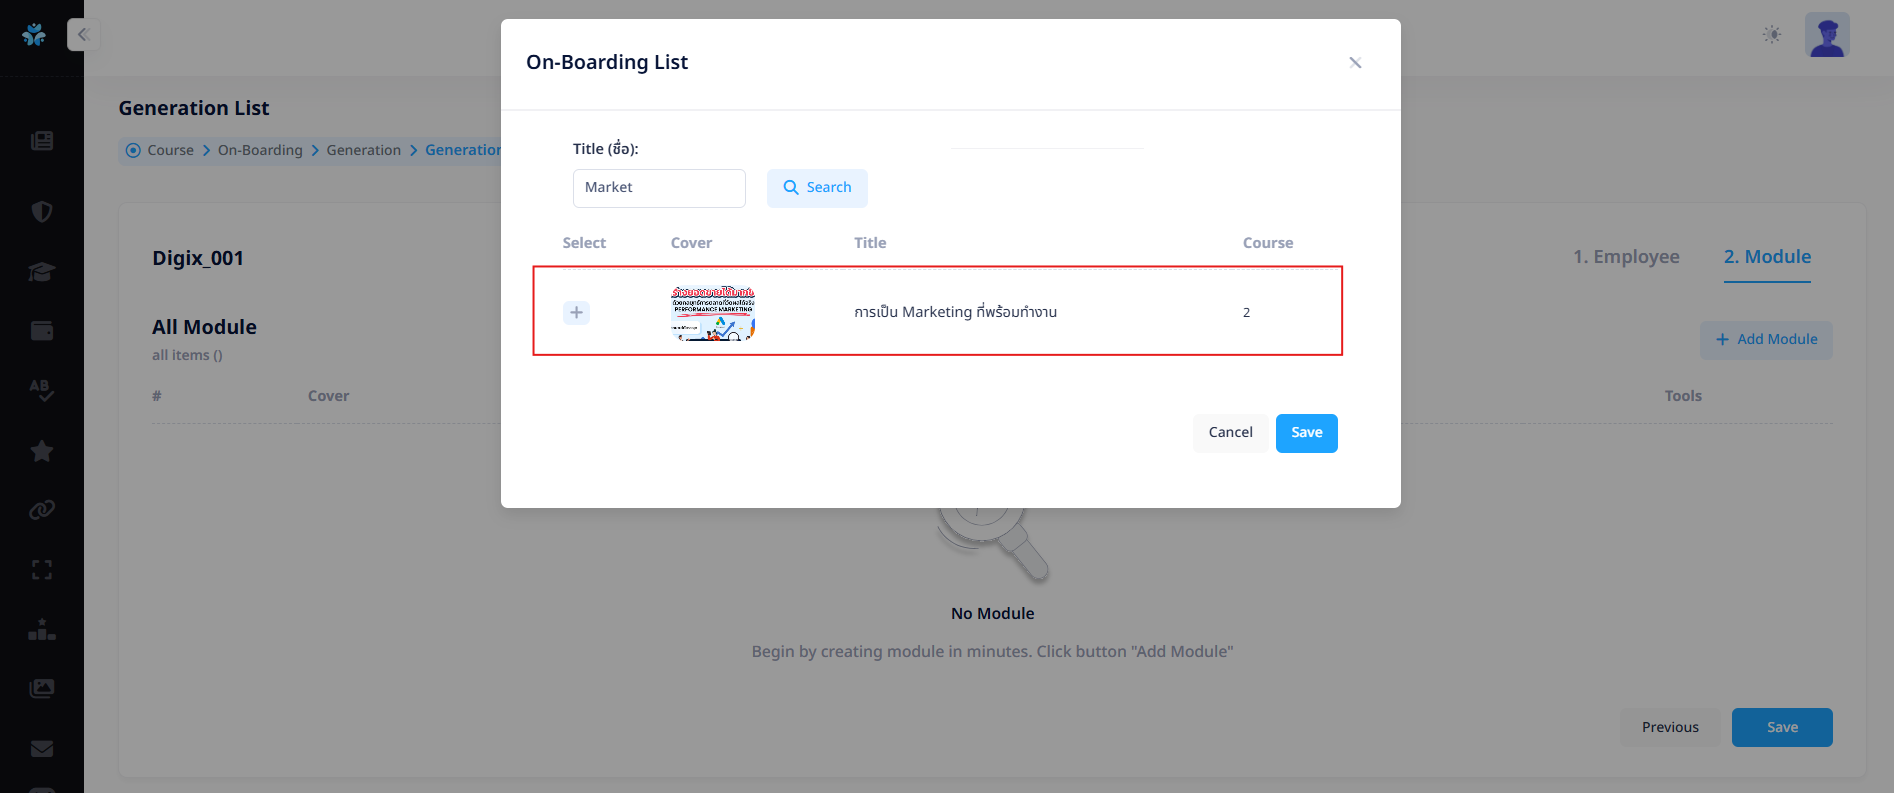Open the chain link icon in the sidebar

click(x=42, y=510)
